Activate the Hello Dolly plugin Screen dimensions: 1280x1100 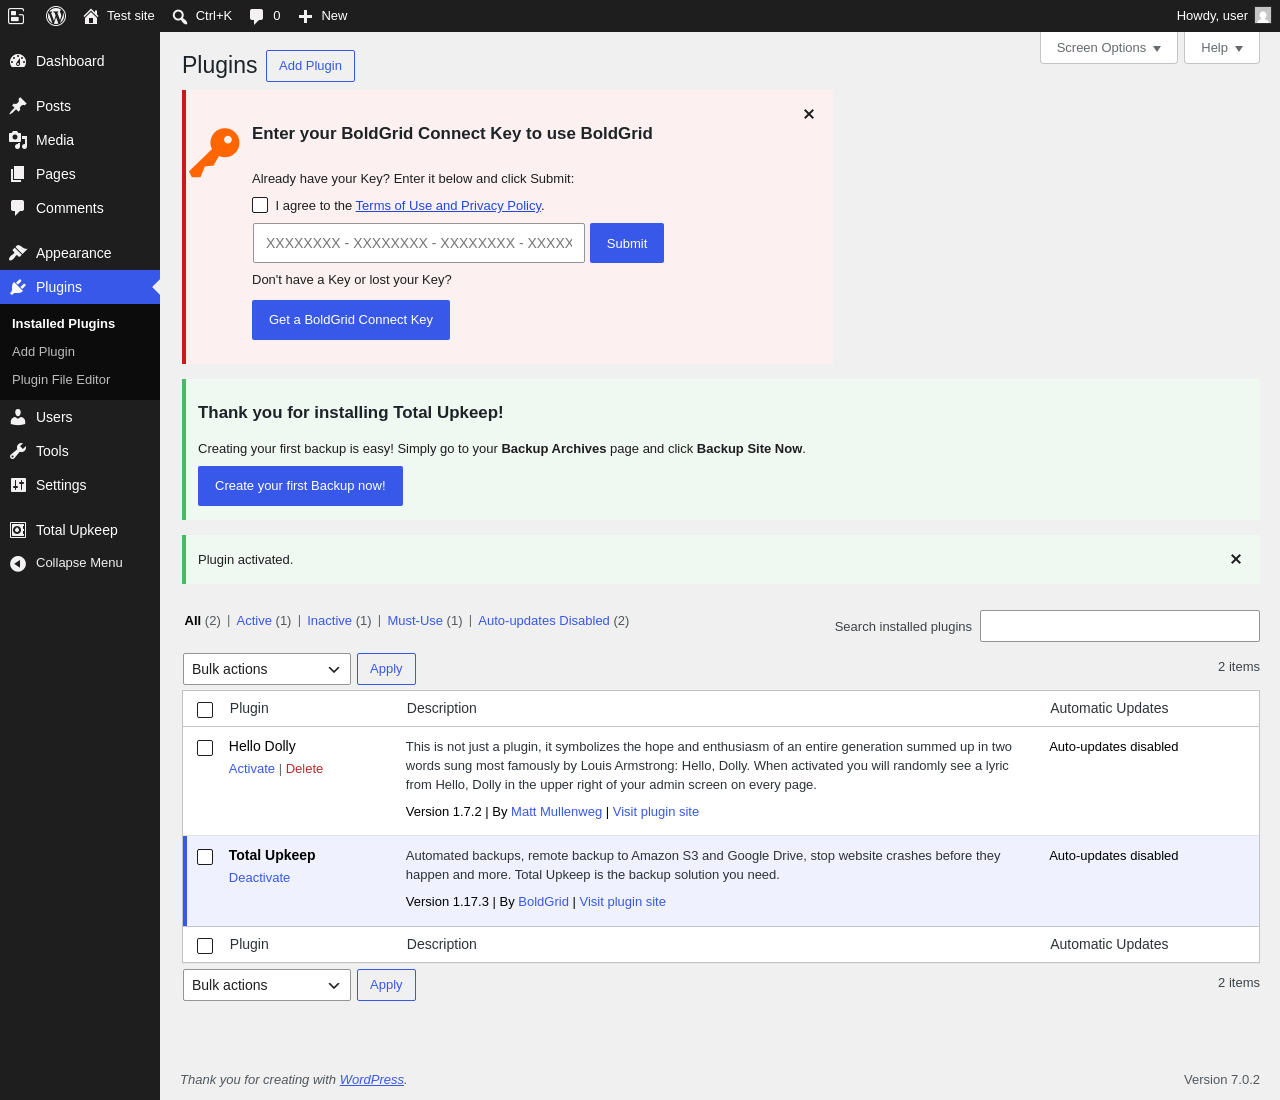point(252,769)
